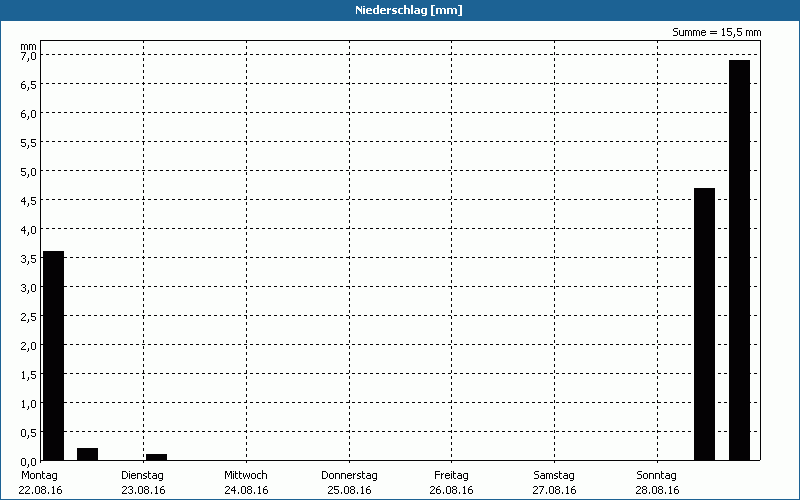The height and width of the screenshot is (500, 800).
Task: Click the date 24.08.16
Action: coord(246,491)
